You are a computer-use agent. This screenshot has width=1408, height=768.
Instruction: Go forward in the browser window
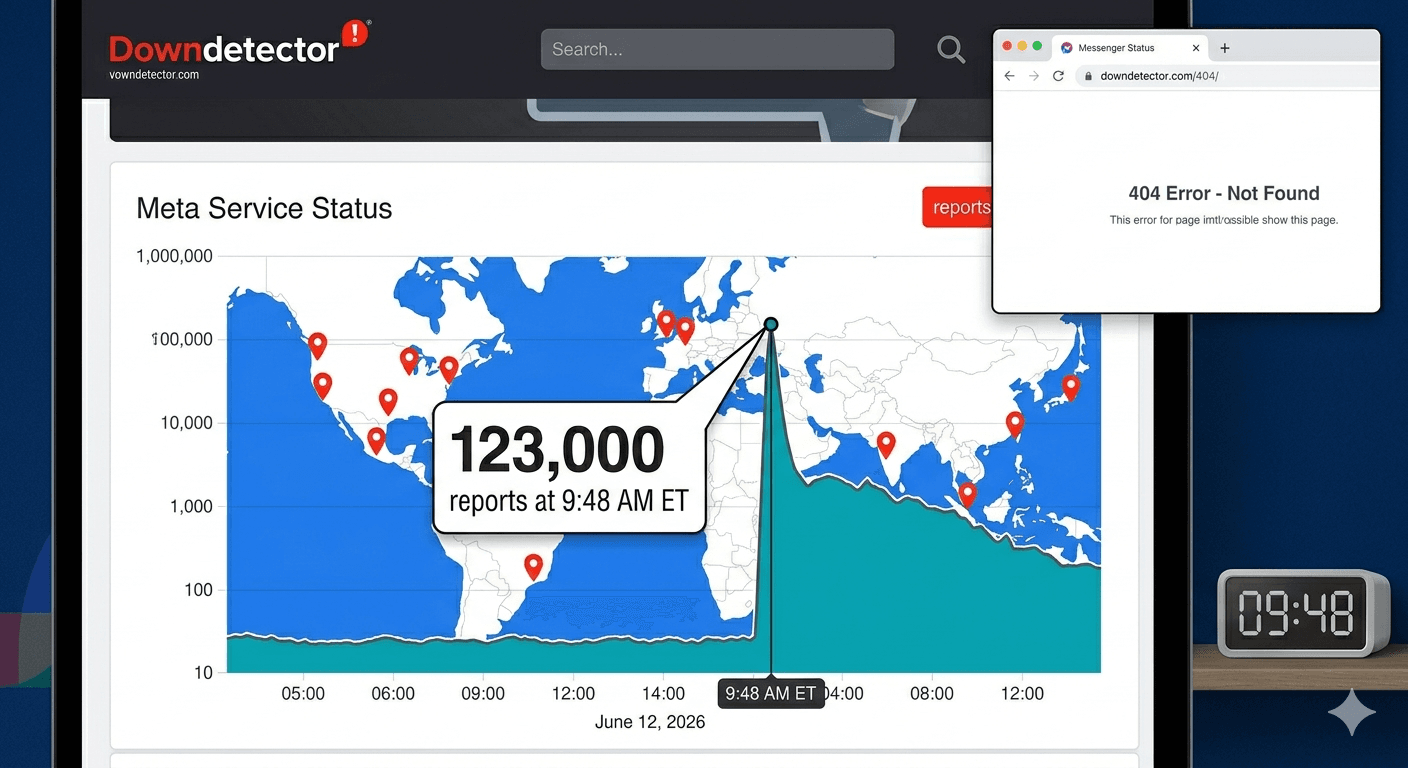click(1034, 76)
